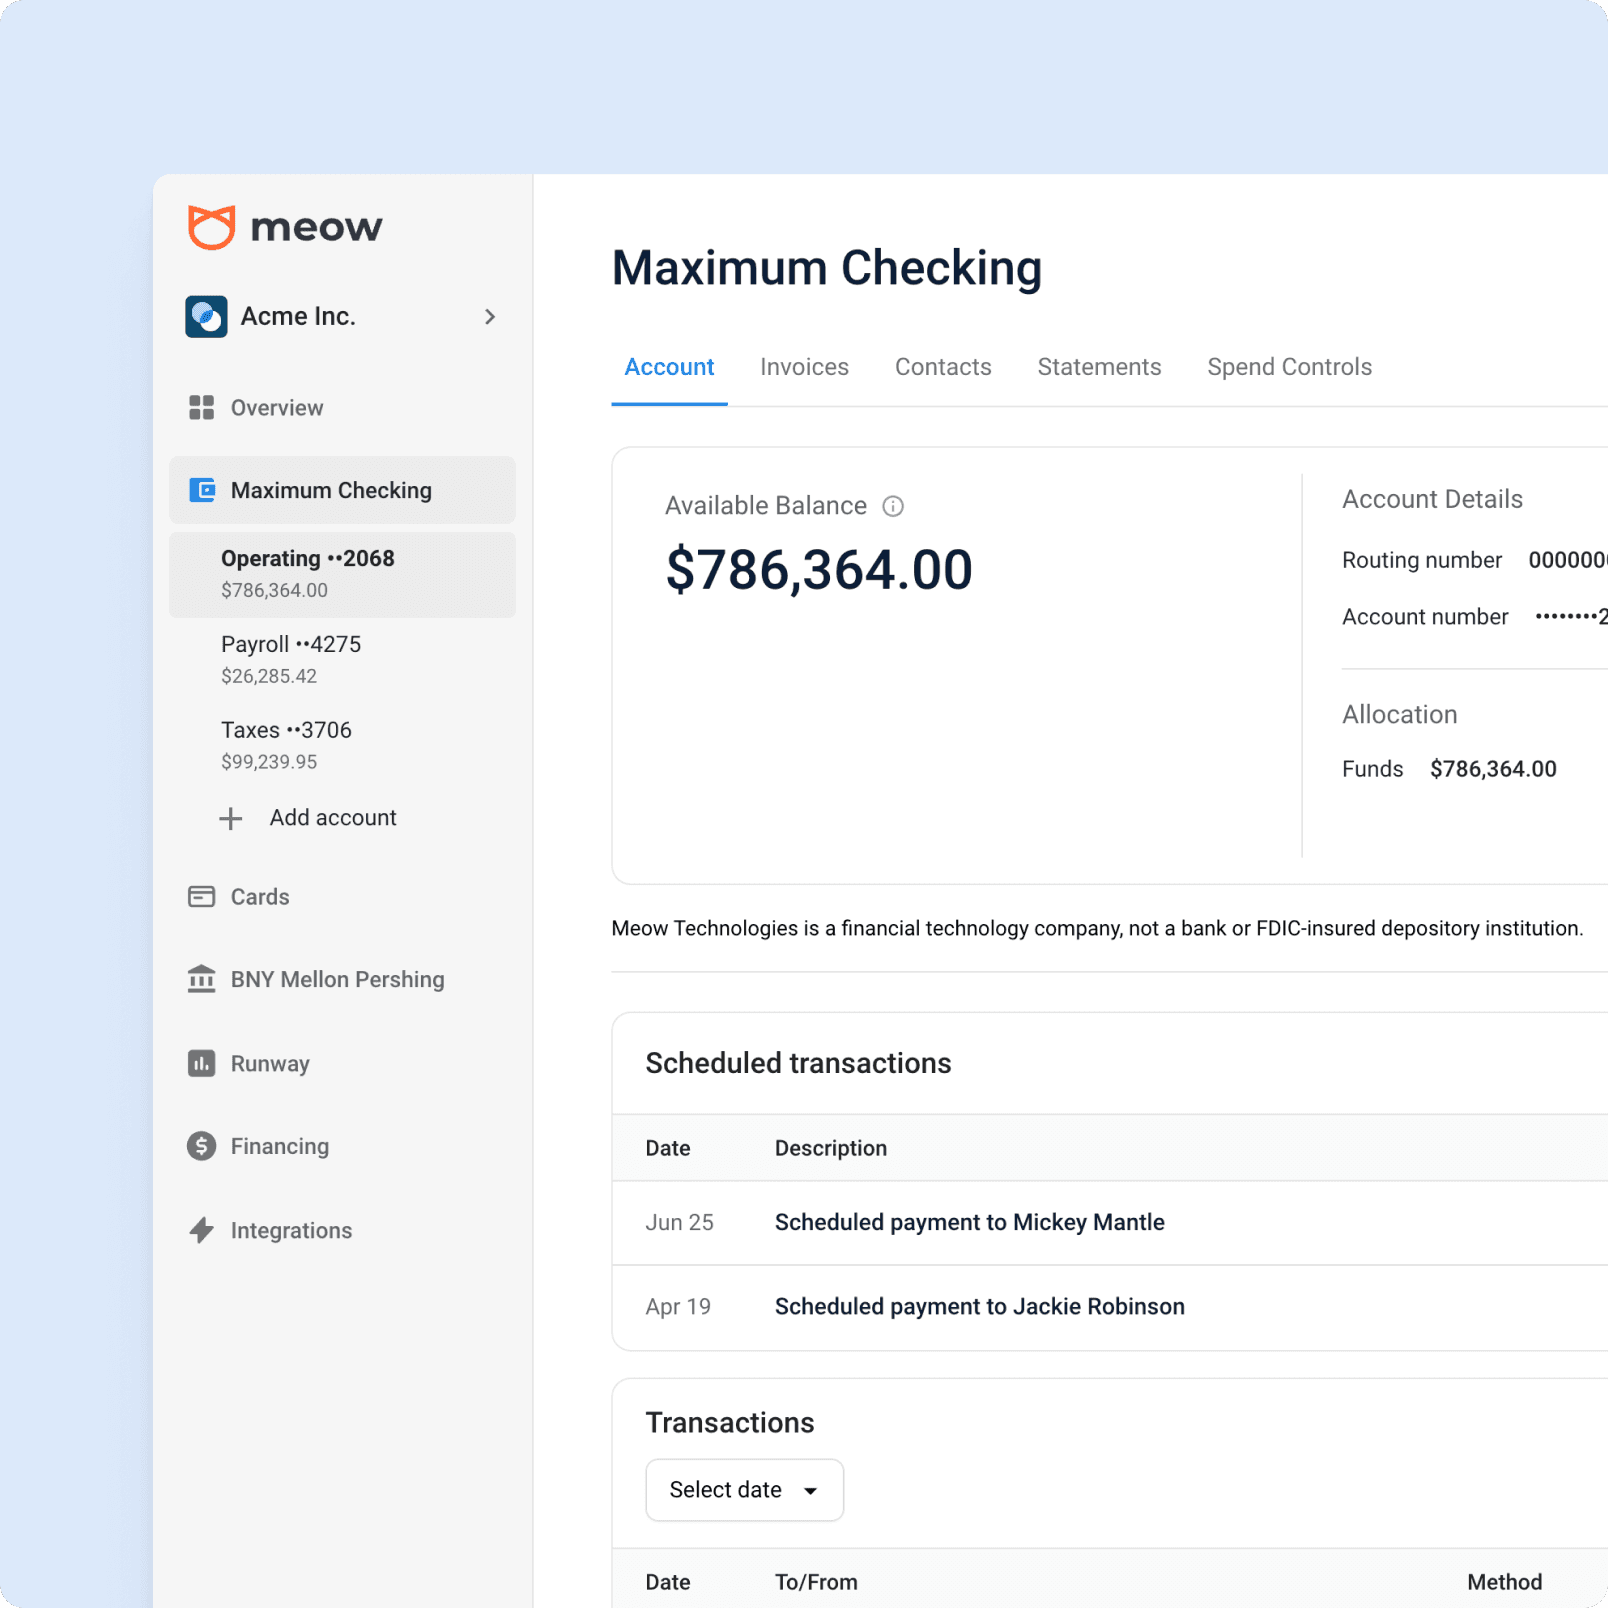
Task: Open scheduled payment to Jackie Robinson
Action: point(979,1306)
